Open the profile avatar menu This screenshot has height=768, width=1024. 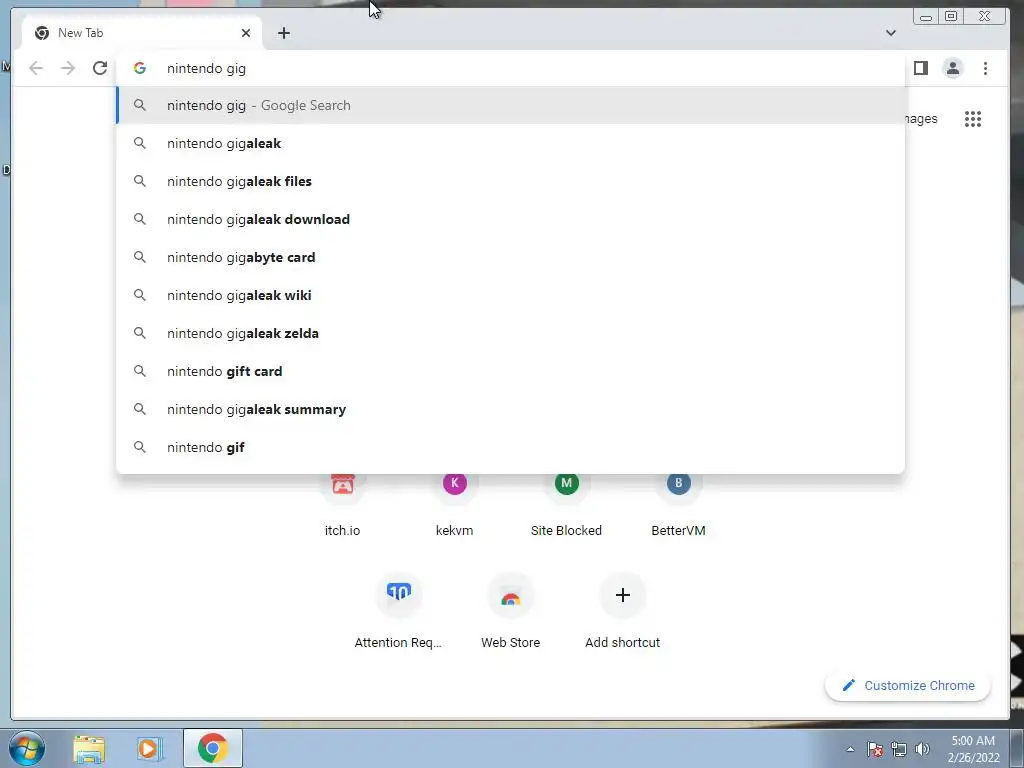coord(953,68)
